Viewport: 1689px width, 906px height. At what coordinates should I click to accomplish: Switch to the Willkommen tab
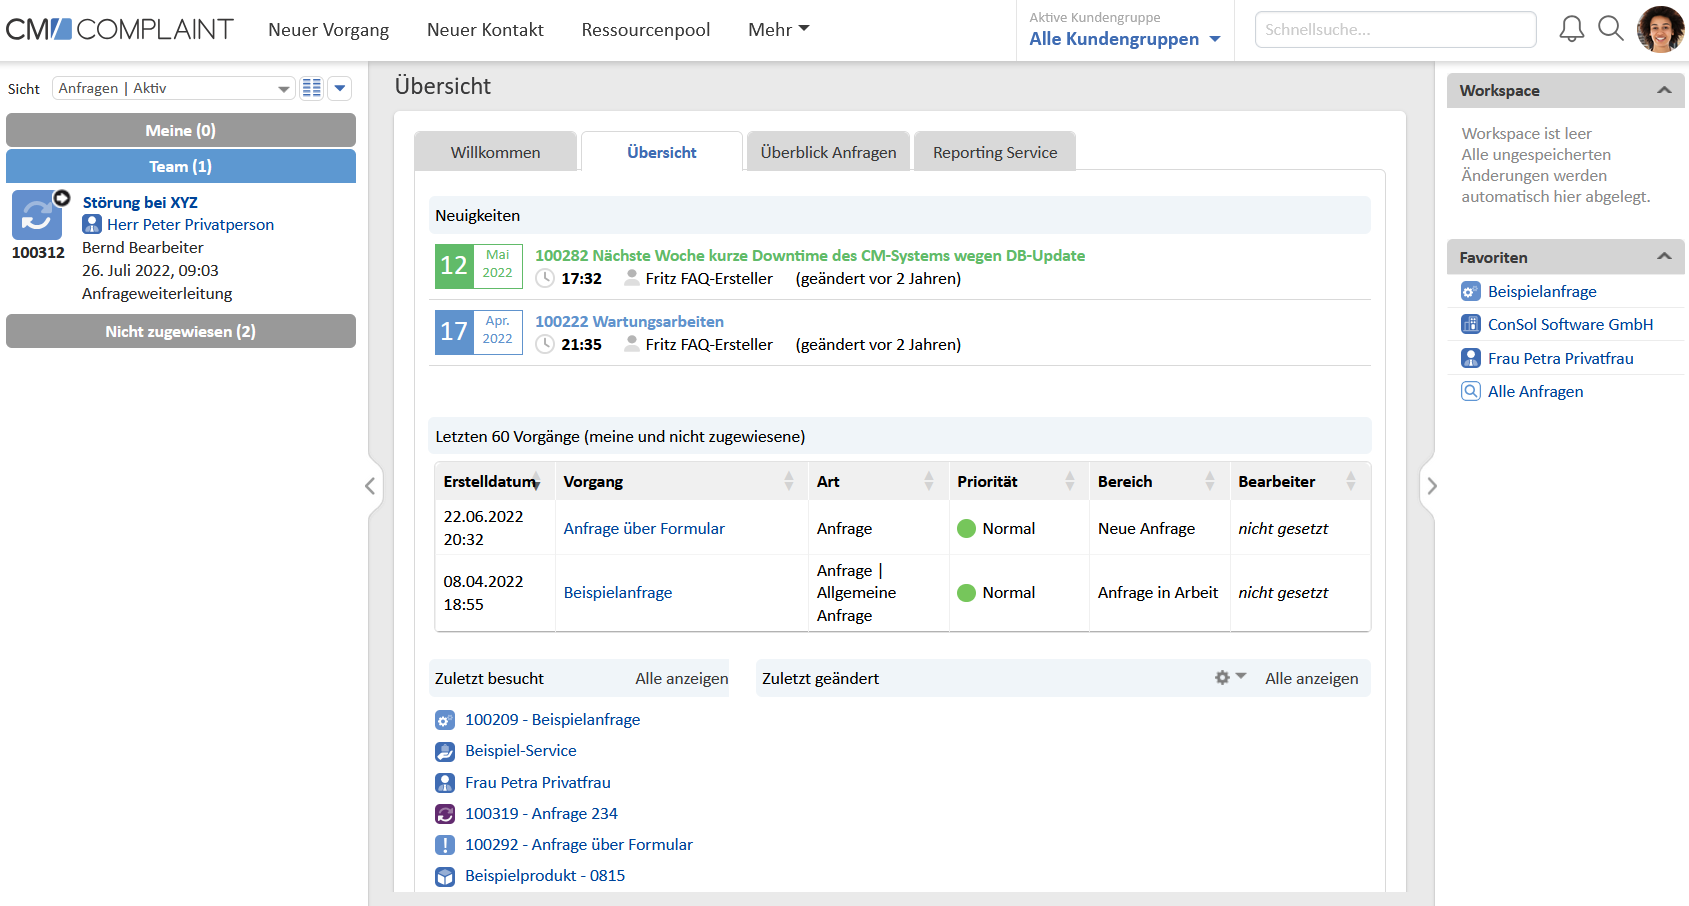coord(496,152)
